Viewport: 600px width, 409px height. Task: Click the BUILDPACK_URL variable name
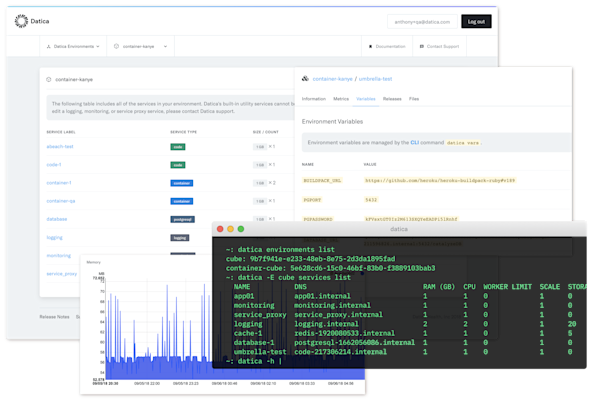(x=322, y=181)
